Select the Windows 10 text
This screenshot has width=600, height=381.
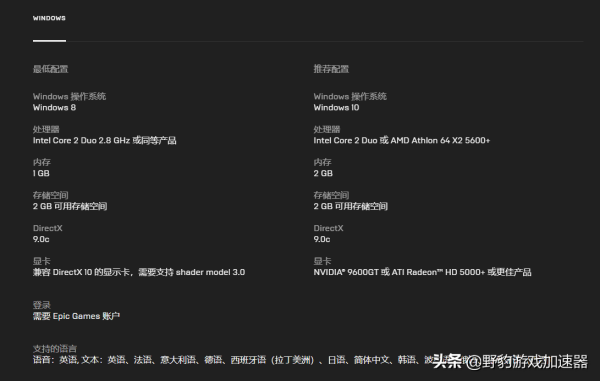pos(336,107)
